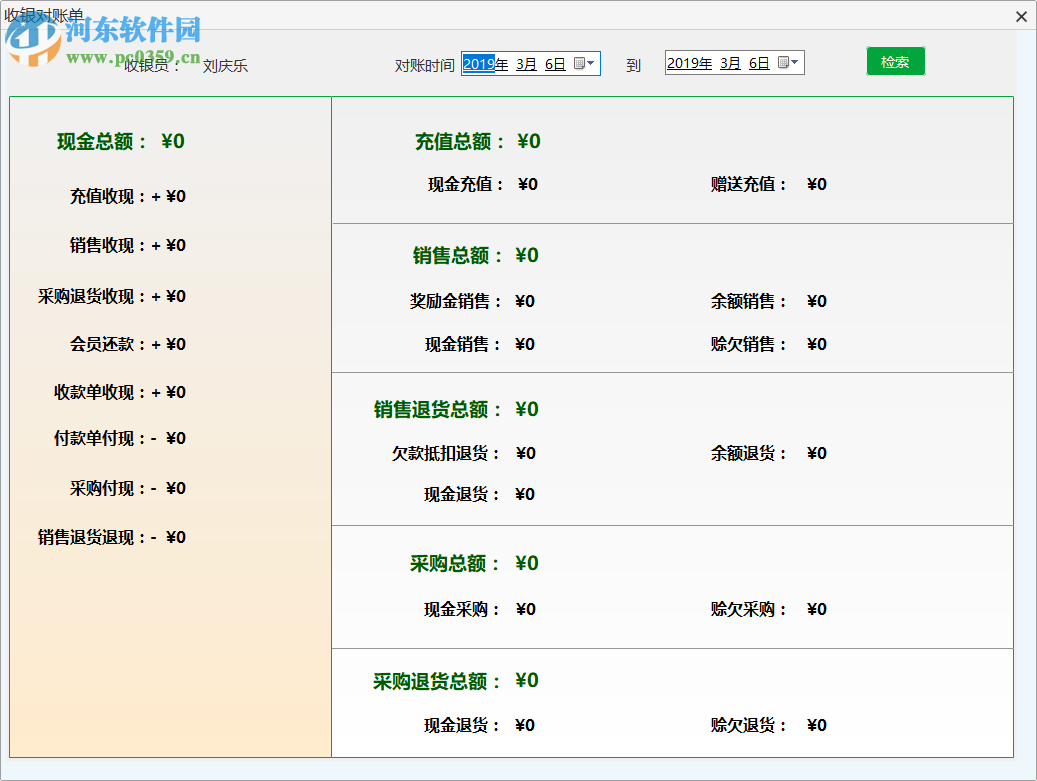Open the end date calendar dropdown
This screenshot has width=1037, height=781.
pos(789,63)
